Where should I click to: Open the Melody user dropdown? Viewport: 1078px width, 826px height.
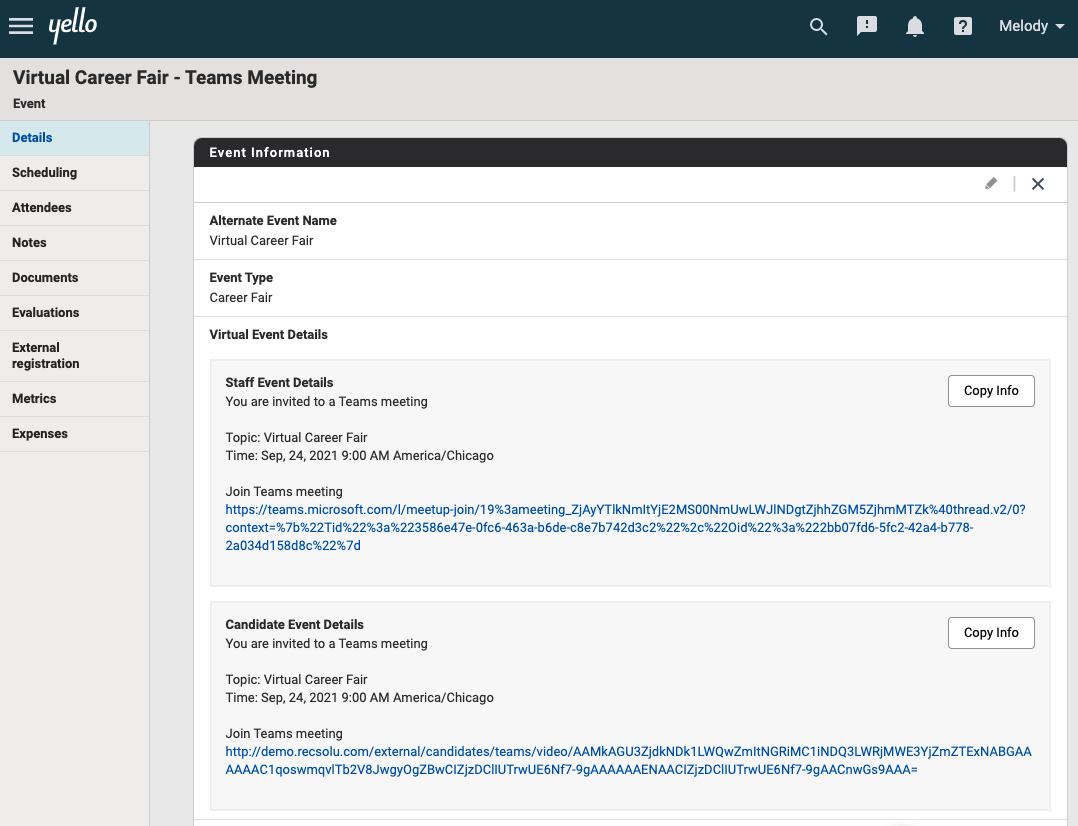tap(1030, 26)
